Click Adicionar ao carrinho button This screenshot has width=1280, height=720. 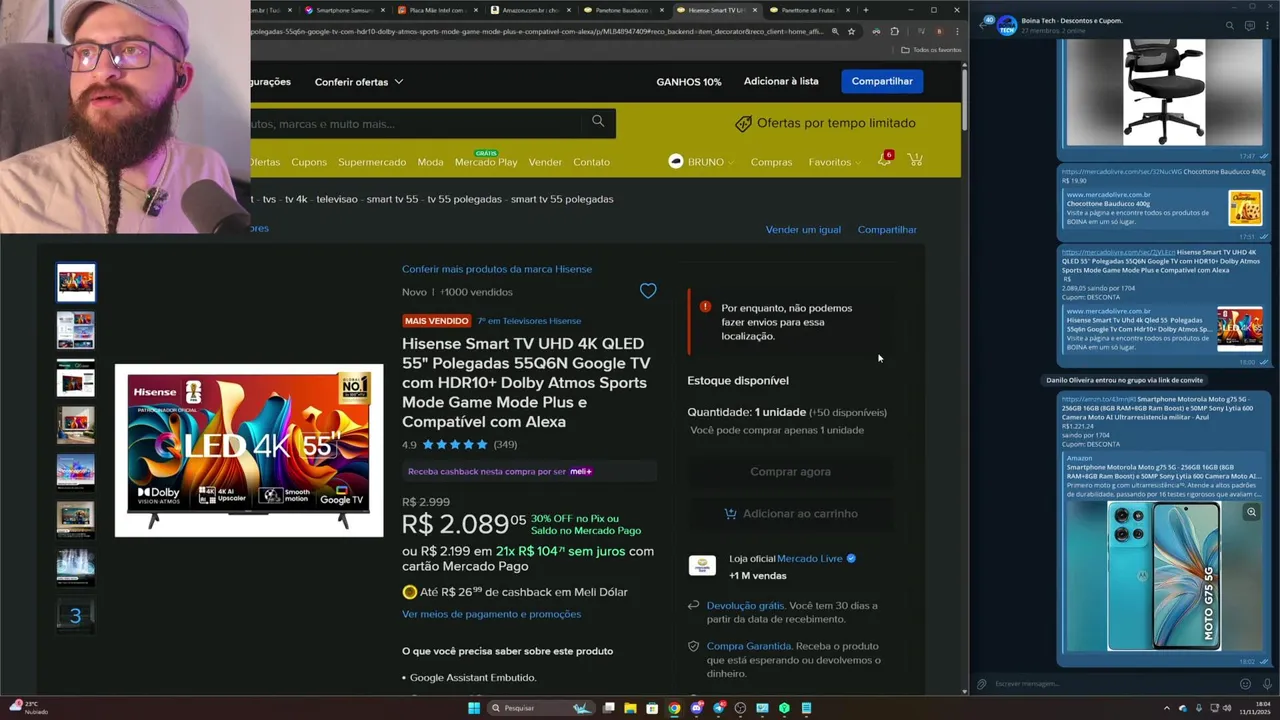[790, 513]
